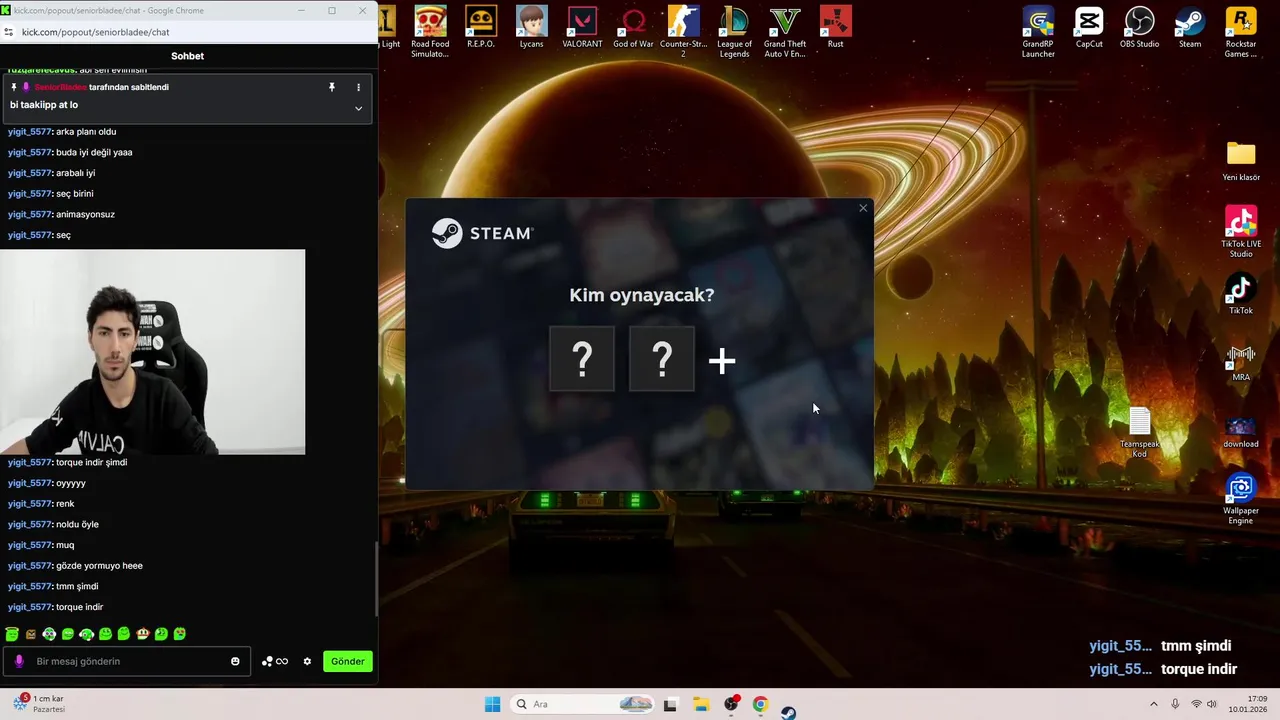Switch to Steam on the taskbar
The image size is (1280, 720).
789,712
